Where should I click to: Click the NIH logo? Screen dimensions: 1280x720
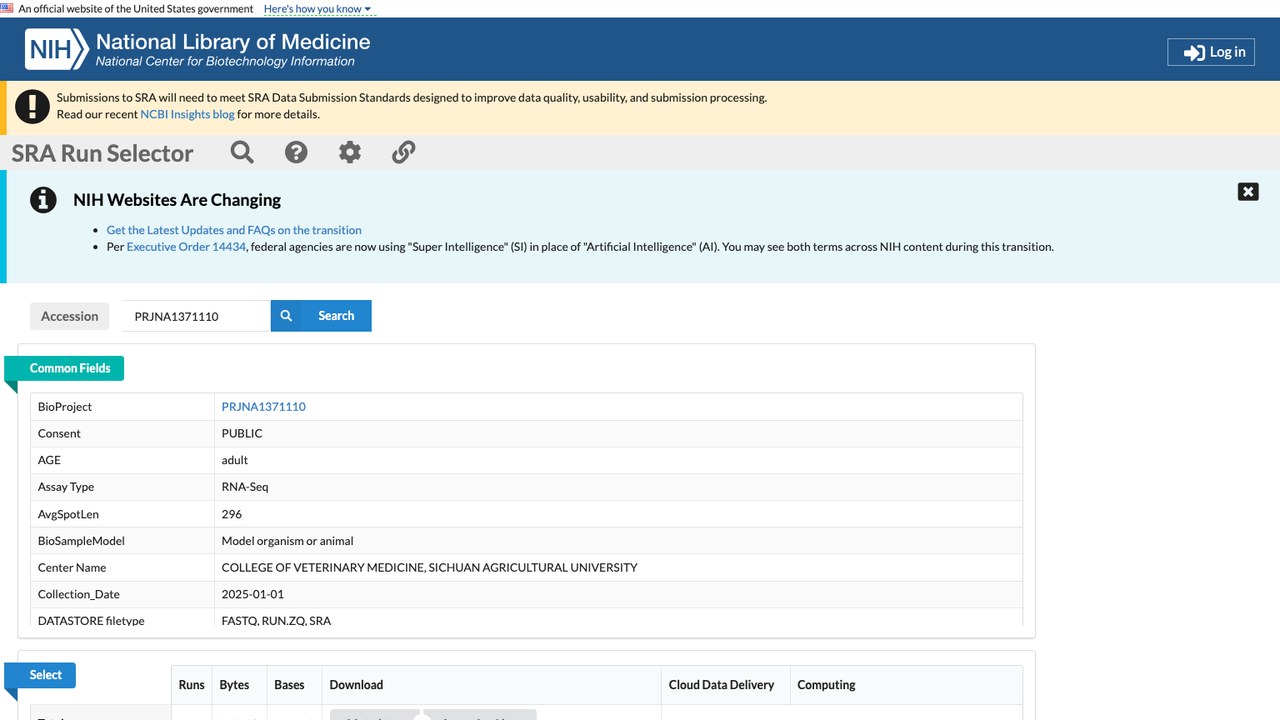pos(56,49)
